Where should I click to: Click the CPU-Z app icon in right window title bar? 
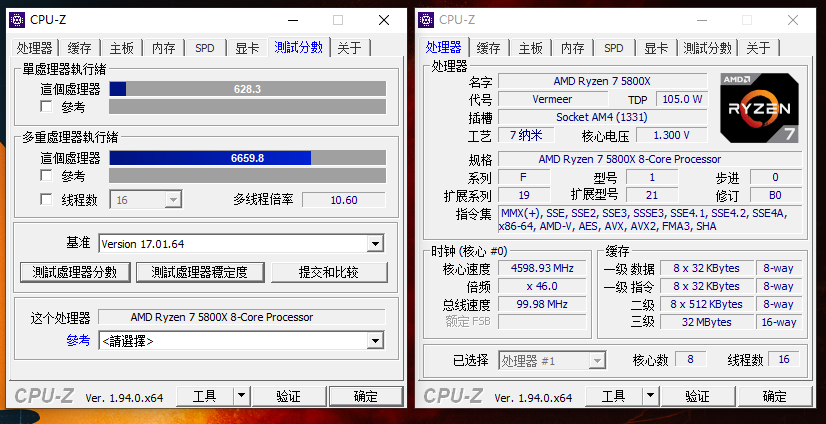(426, 20)
